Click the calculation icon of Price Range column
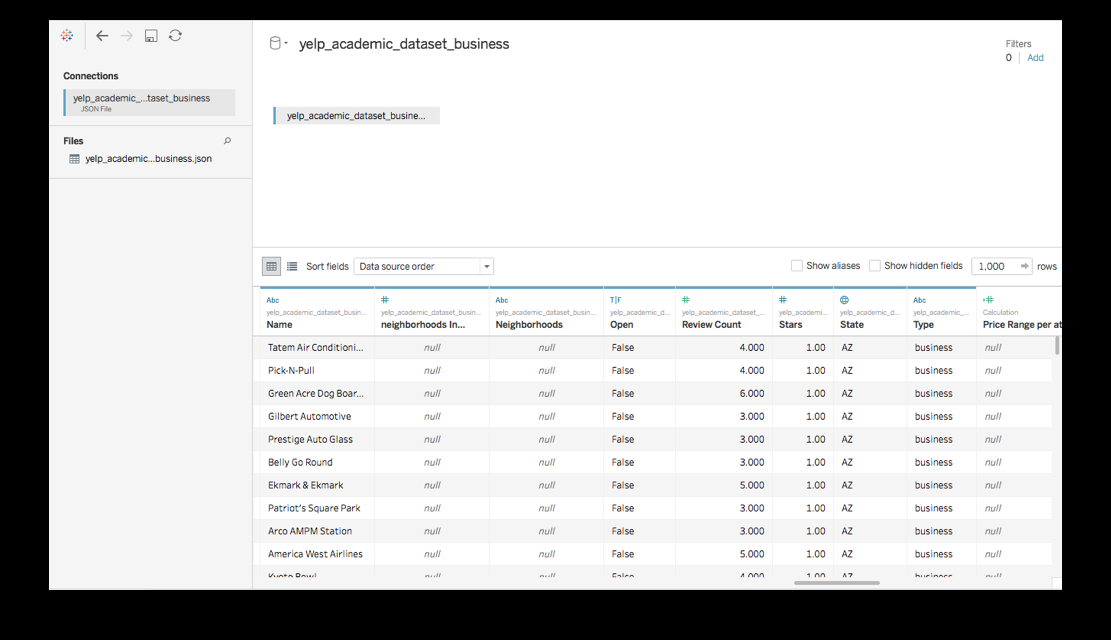 (x=988, y=300)
